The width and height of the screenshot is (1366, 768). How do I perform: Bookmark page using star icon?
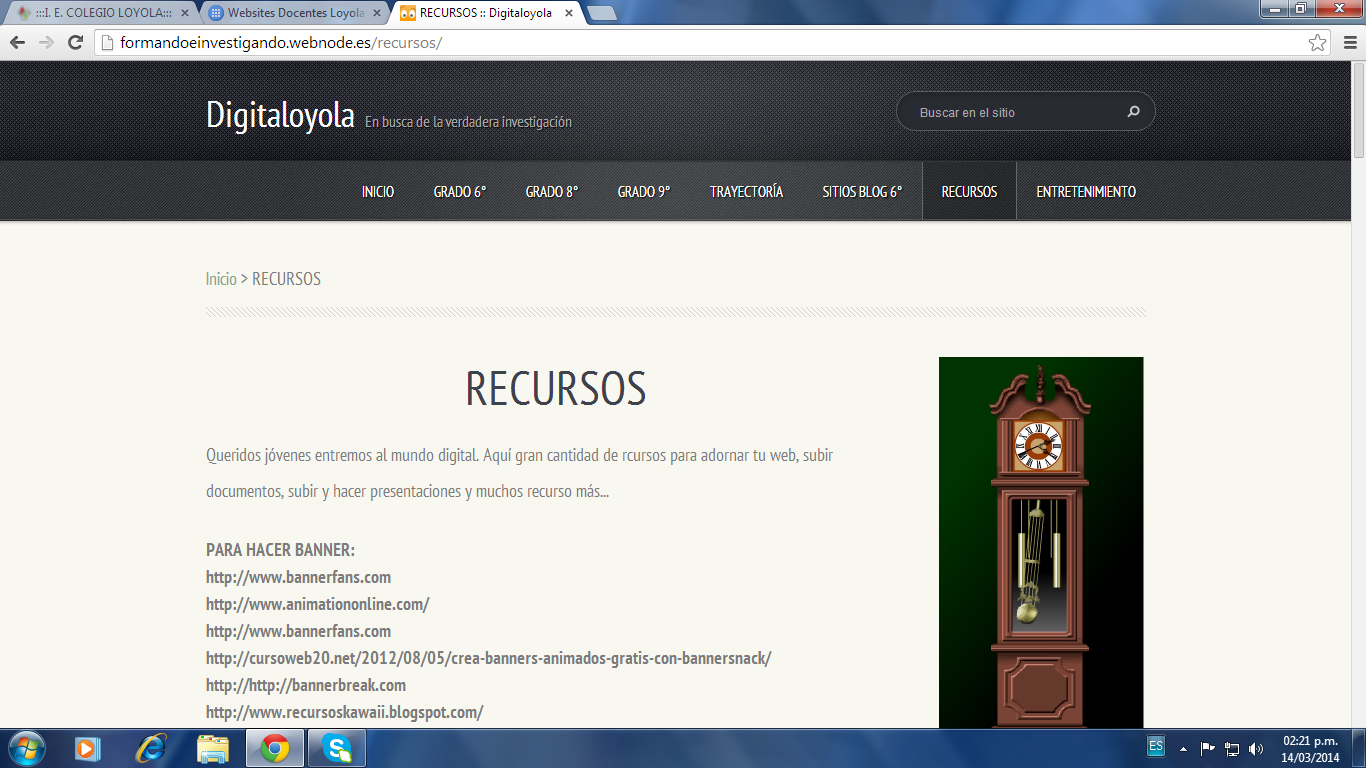click(1318, 42)
